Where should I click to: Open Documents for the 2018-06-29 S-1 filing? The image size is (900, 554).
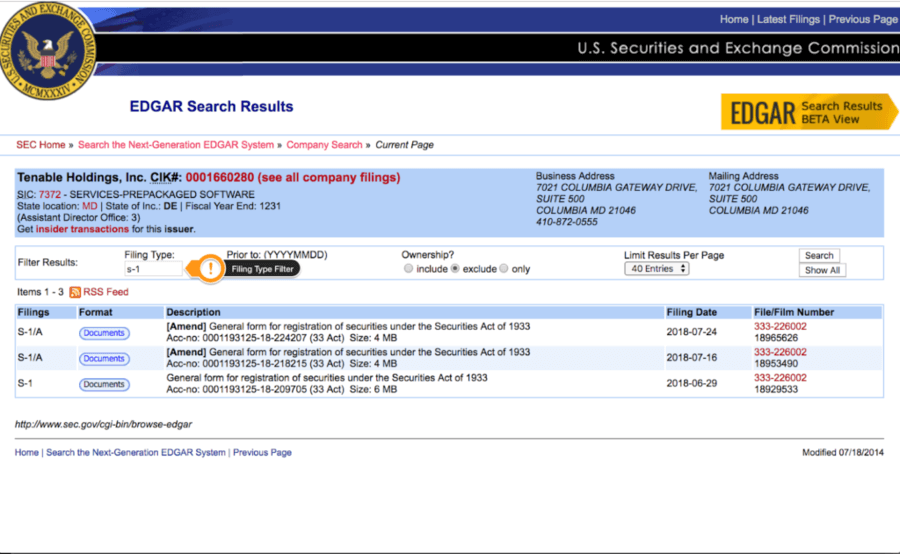[104, 385]
